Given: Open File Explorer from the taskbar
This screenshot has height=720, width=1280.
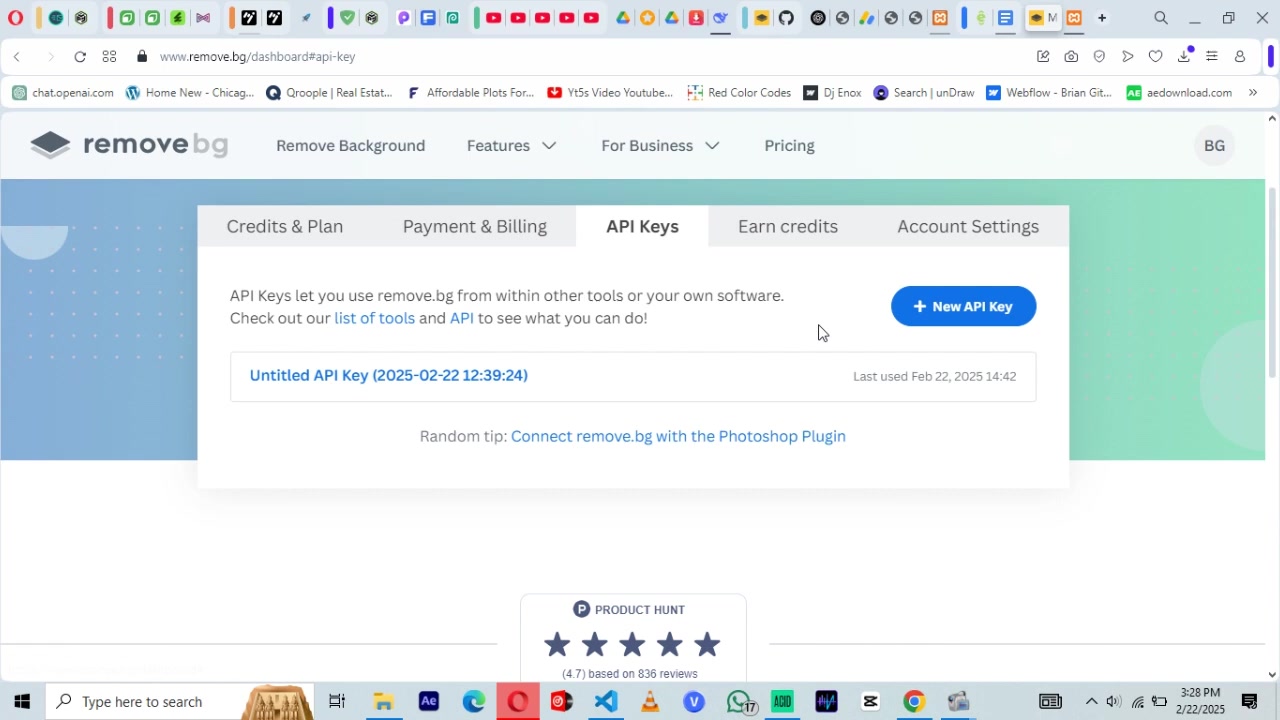Looking at the screenshot, I should 384,701.
